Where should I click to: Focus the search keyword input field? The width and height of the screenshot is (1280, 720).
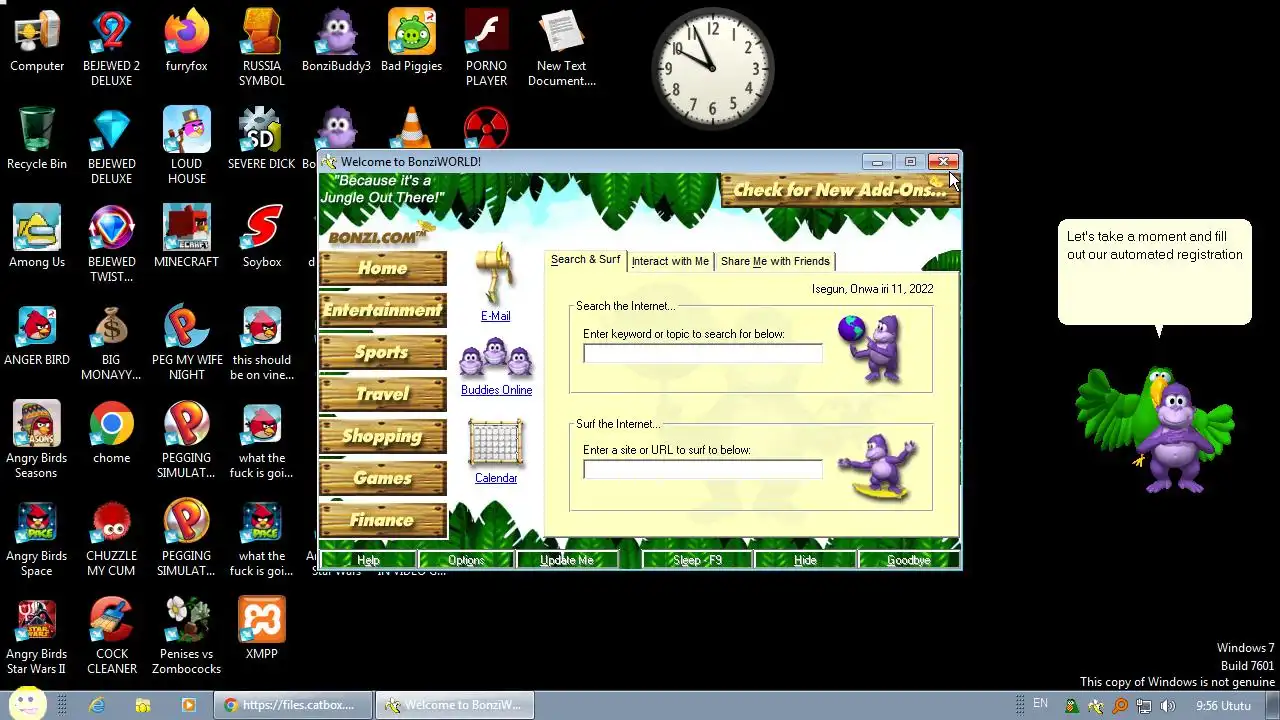(702, 353)
